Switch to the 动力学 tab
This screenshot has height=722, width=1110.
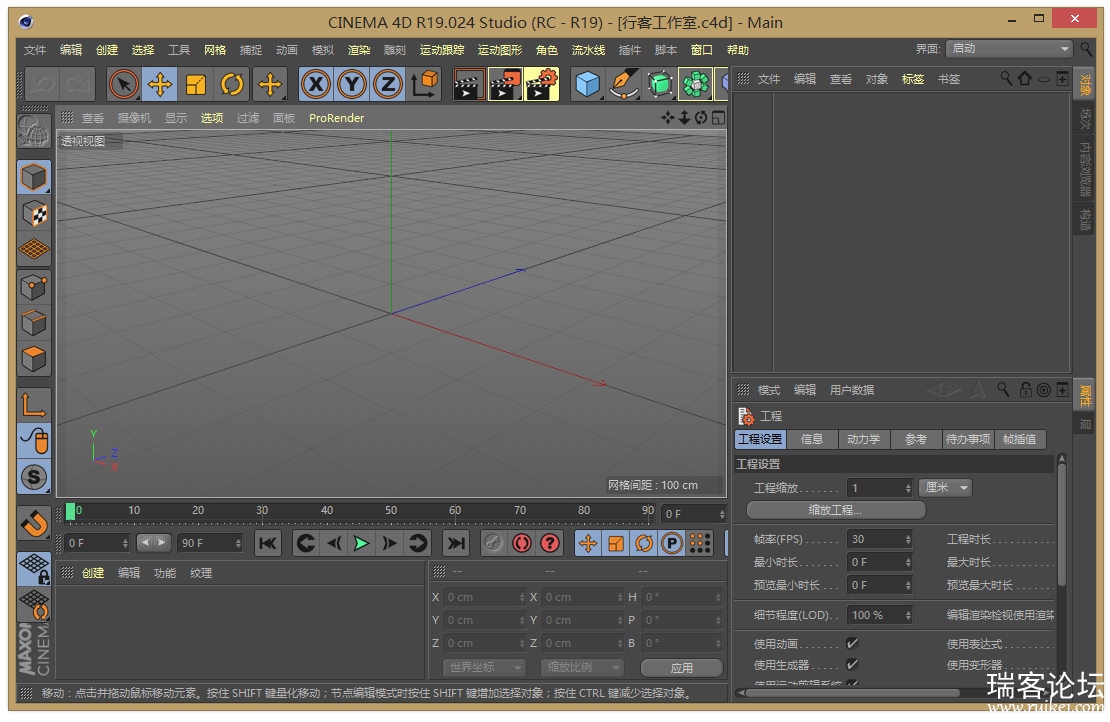coord(864,439)
